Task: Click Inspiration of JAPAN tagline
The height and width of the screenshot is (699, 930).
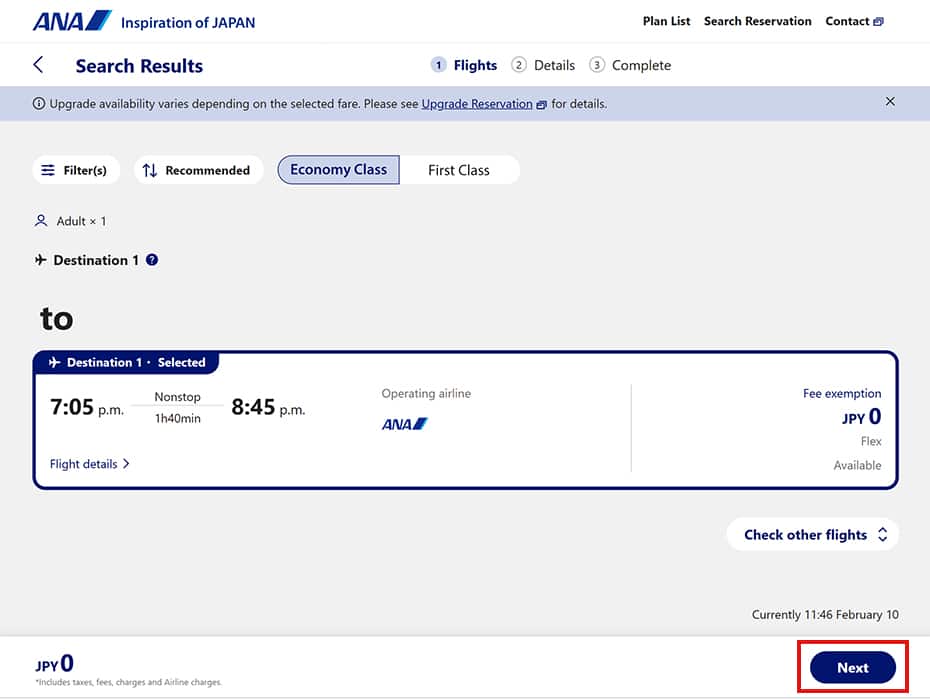Action: [188, 23]
